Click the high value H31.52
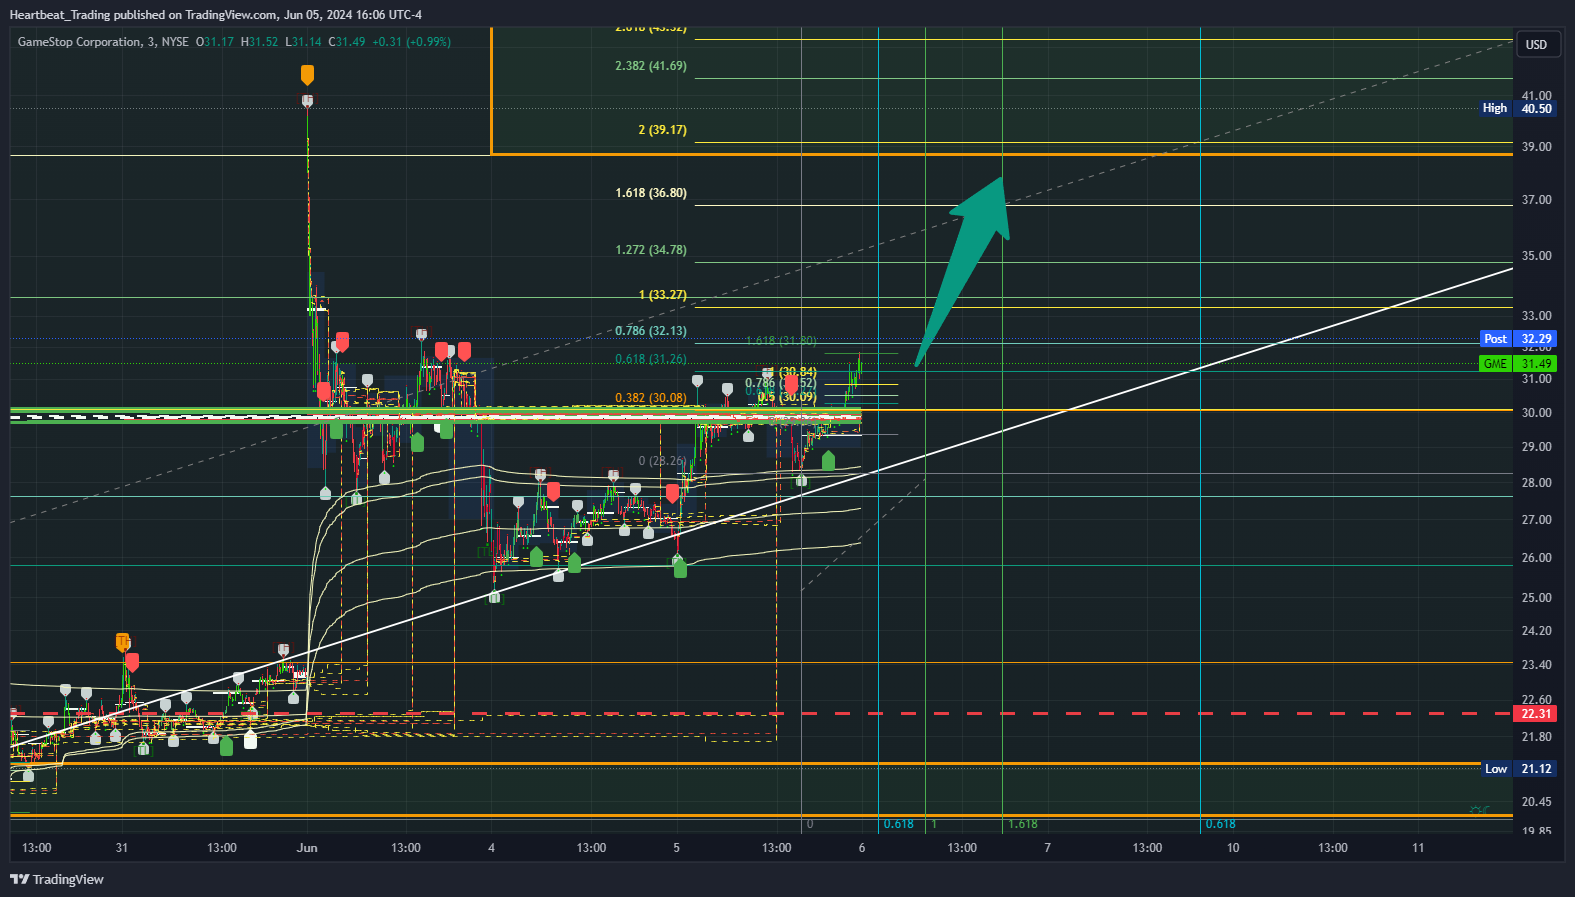The image size is (1575, 897). tap(259, 42)
